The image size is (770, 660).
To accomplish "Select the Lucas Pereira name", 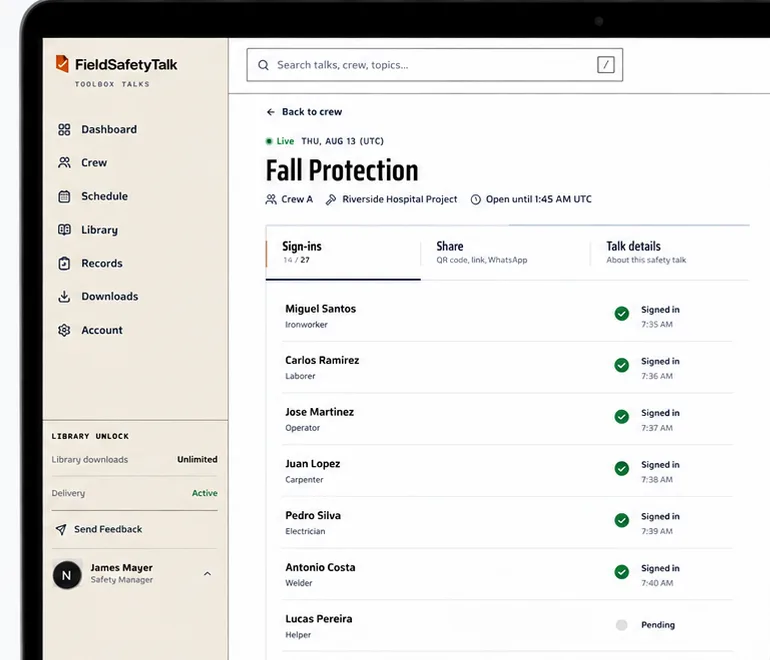I will click(x=319, y=619).
